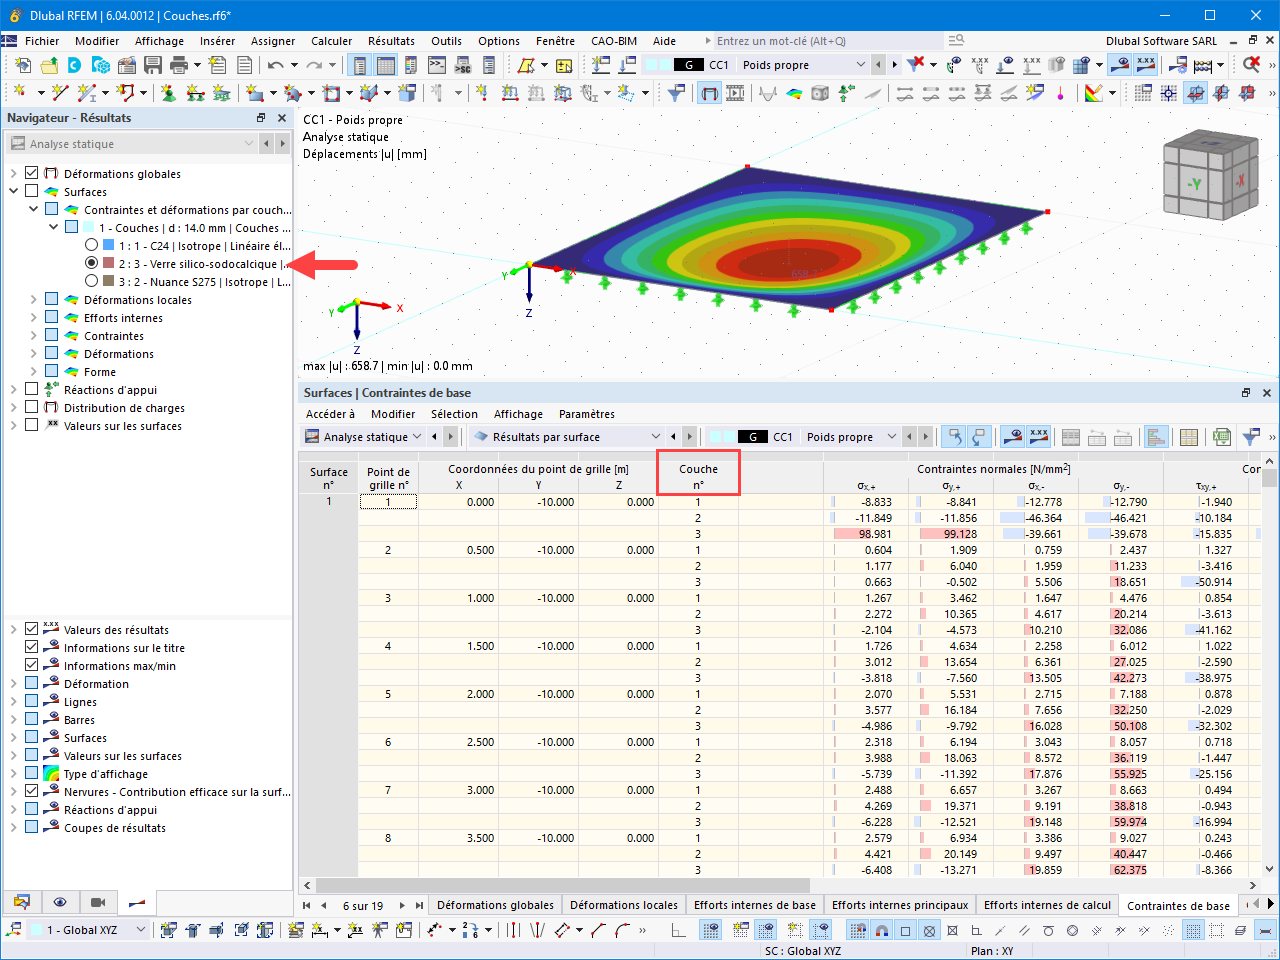Go to the next load case arrow in toolbar

(894, 65)
